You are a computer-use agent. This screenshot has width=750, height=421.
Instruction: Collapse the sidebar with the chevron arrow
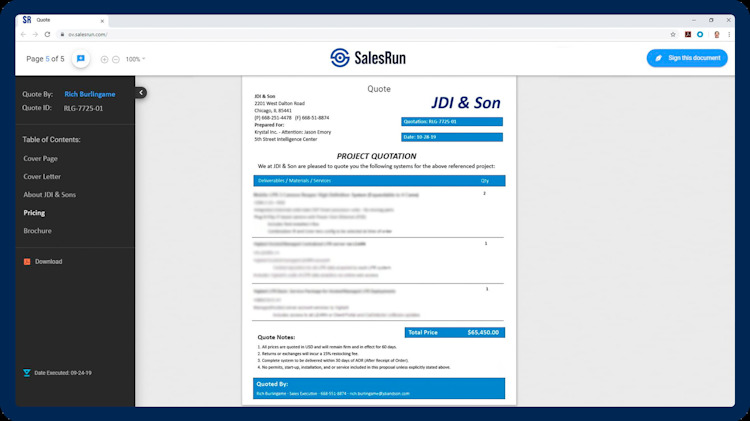tap(141, 92)
